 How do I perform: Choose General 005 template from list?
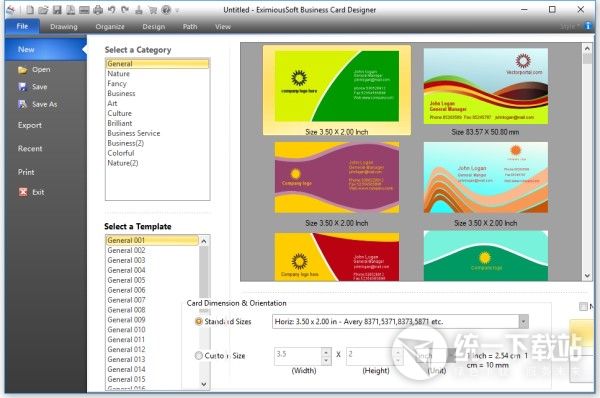126,280
